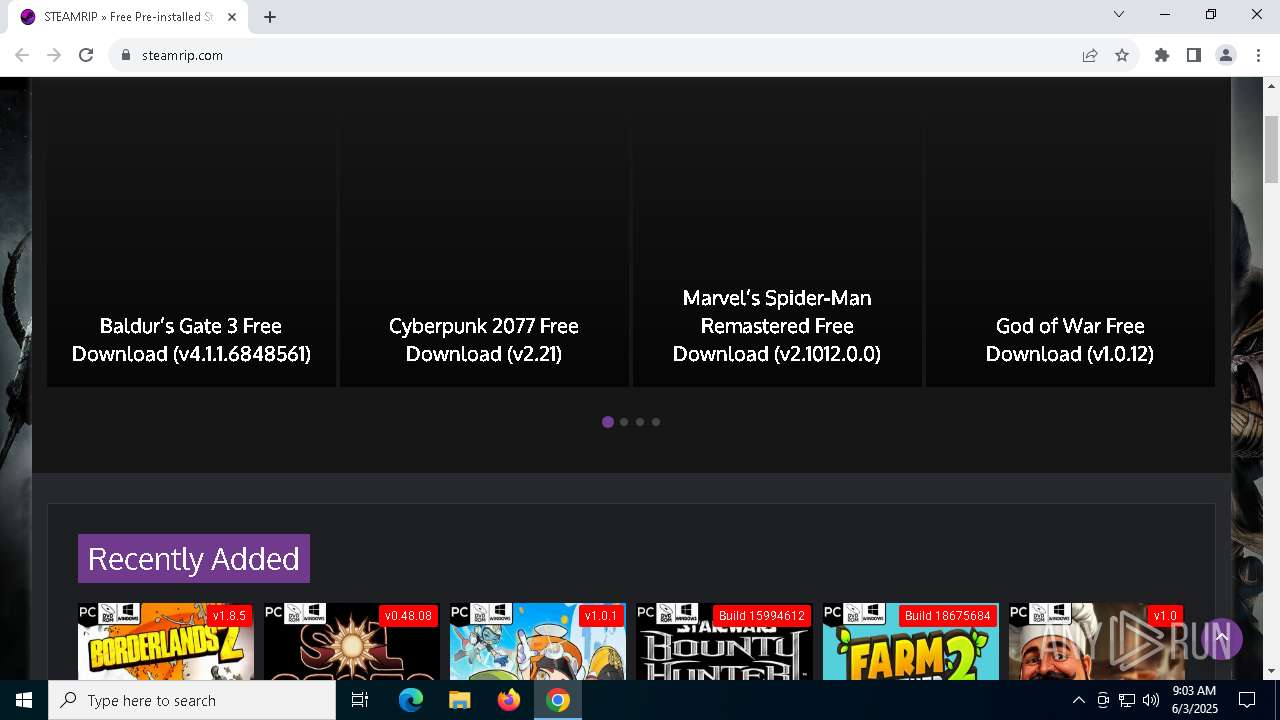Reload the steamrip.com page
1280x720 pixels.
(x=86, y=55)
